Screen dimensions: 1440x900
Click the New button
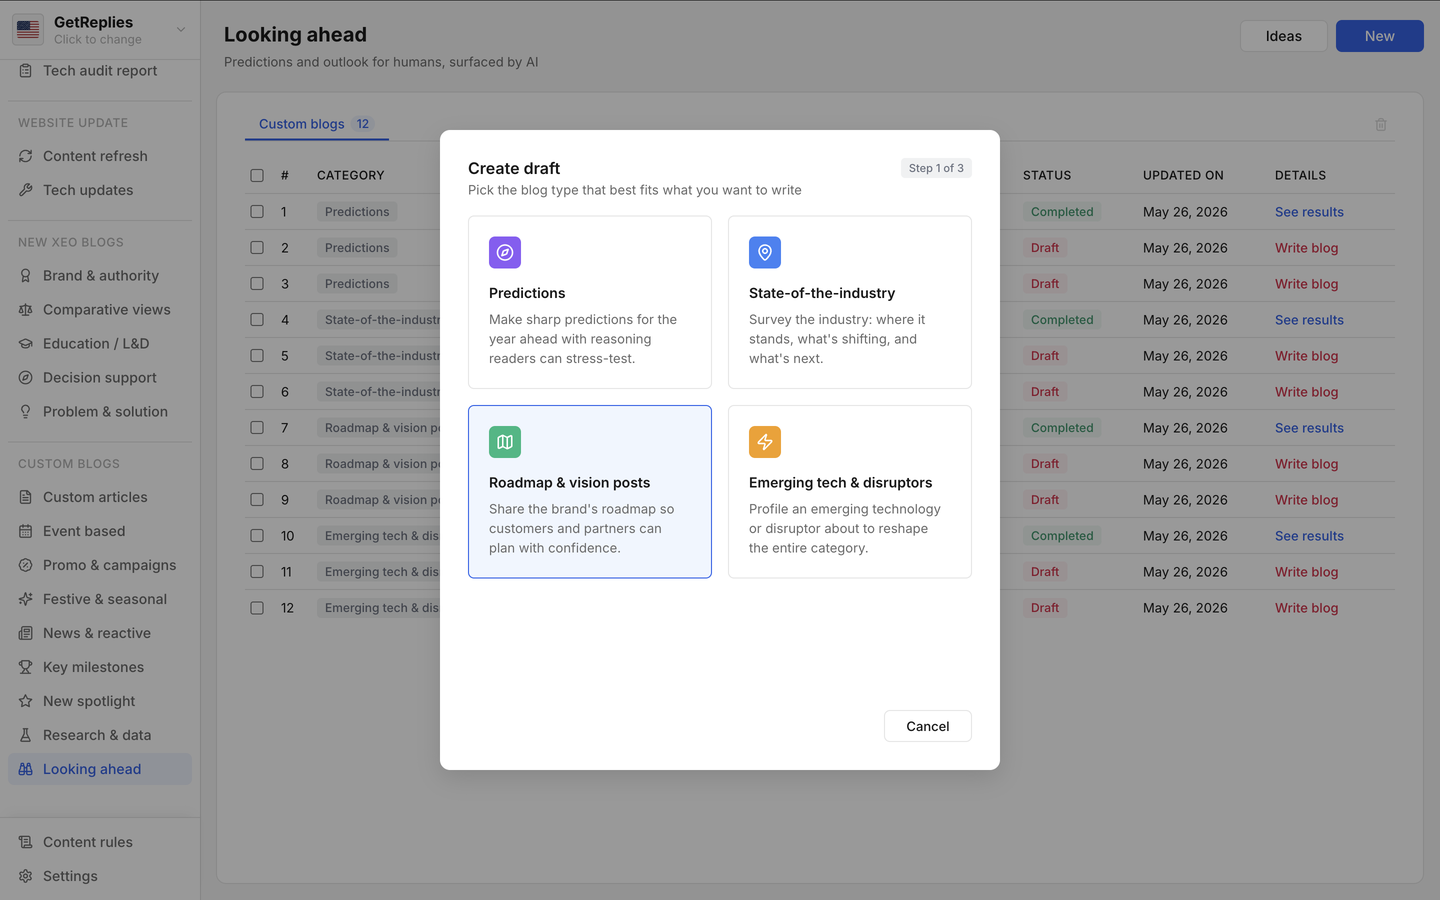[x=1379, y=36]
